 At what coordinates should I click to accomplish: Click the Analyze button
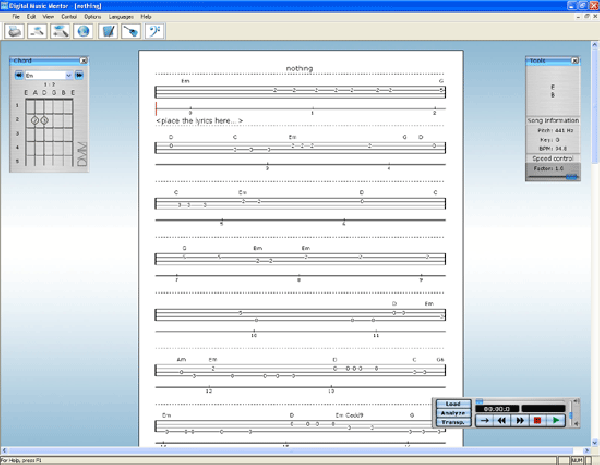(x=453, y=412)
